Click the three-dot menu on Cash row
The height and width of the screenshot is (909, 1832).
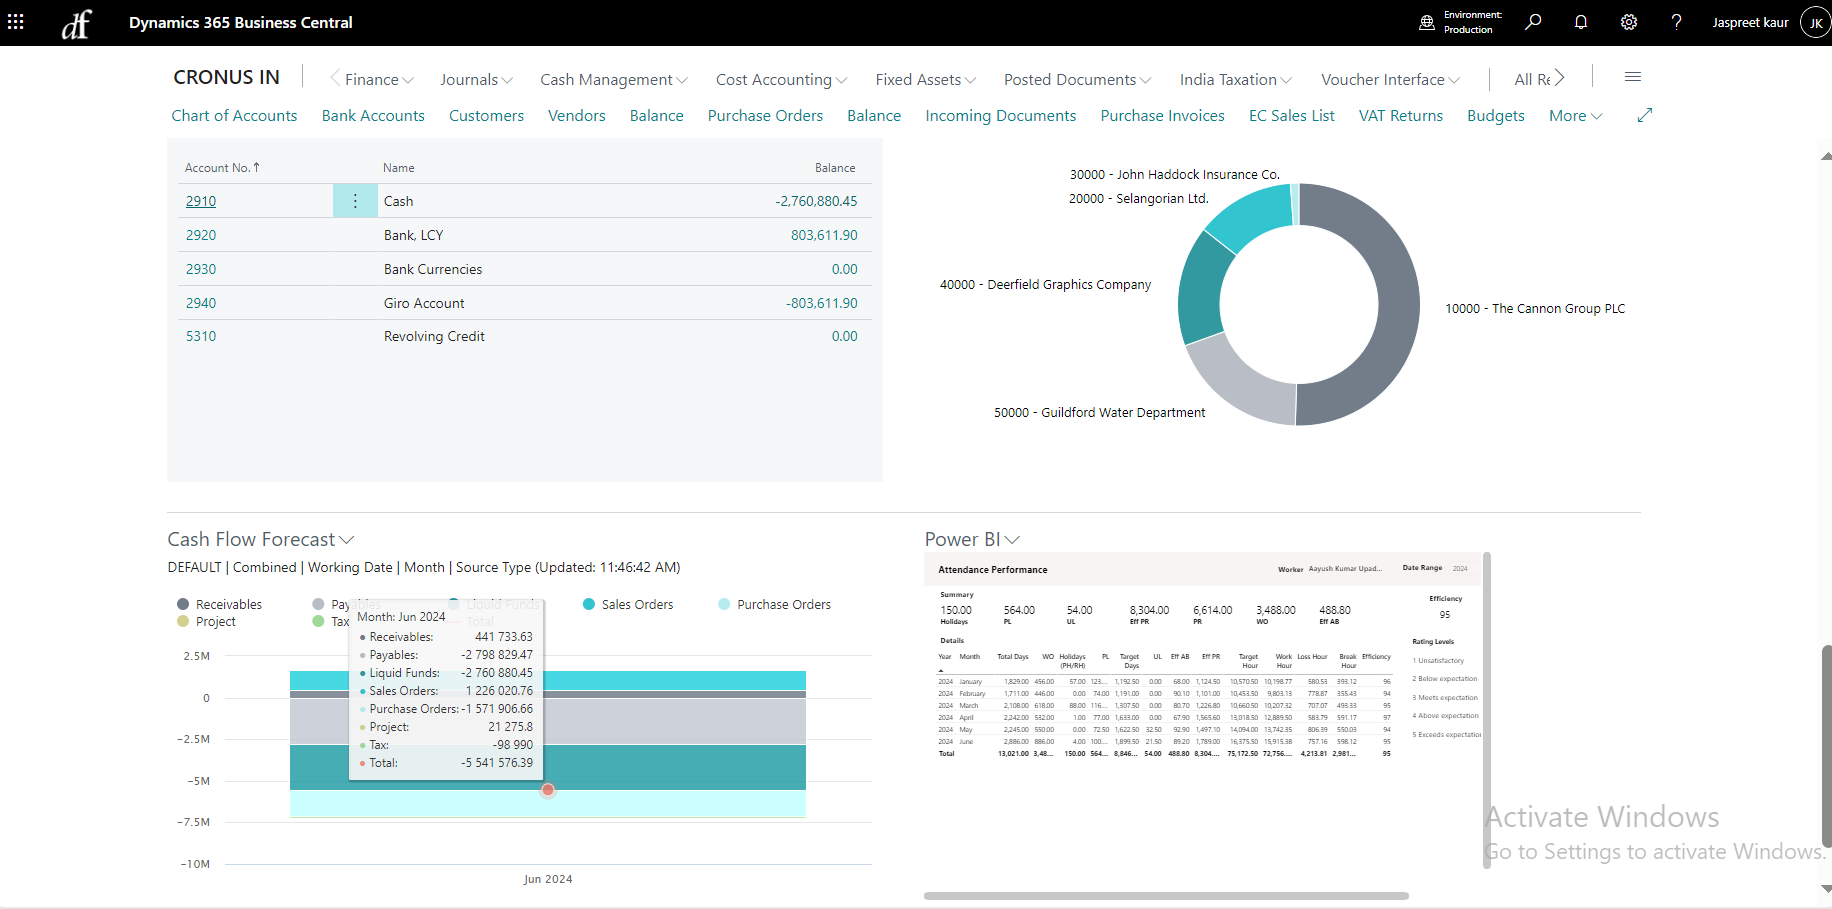click(355, 201)
